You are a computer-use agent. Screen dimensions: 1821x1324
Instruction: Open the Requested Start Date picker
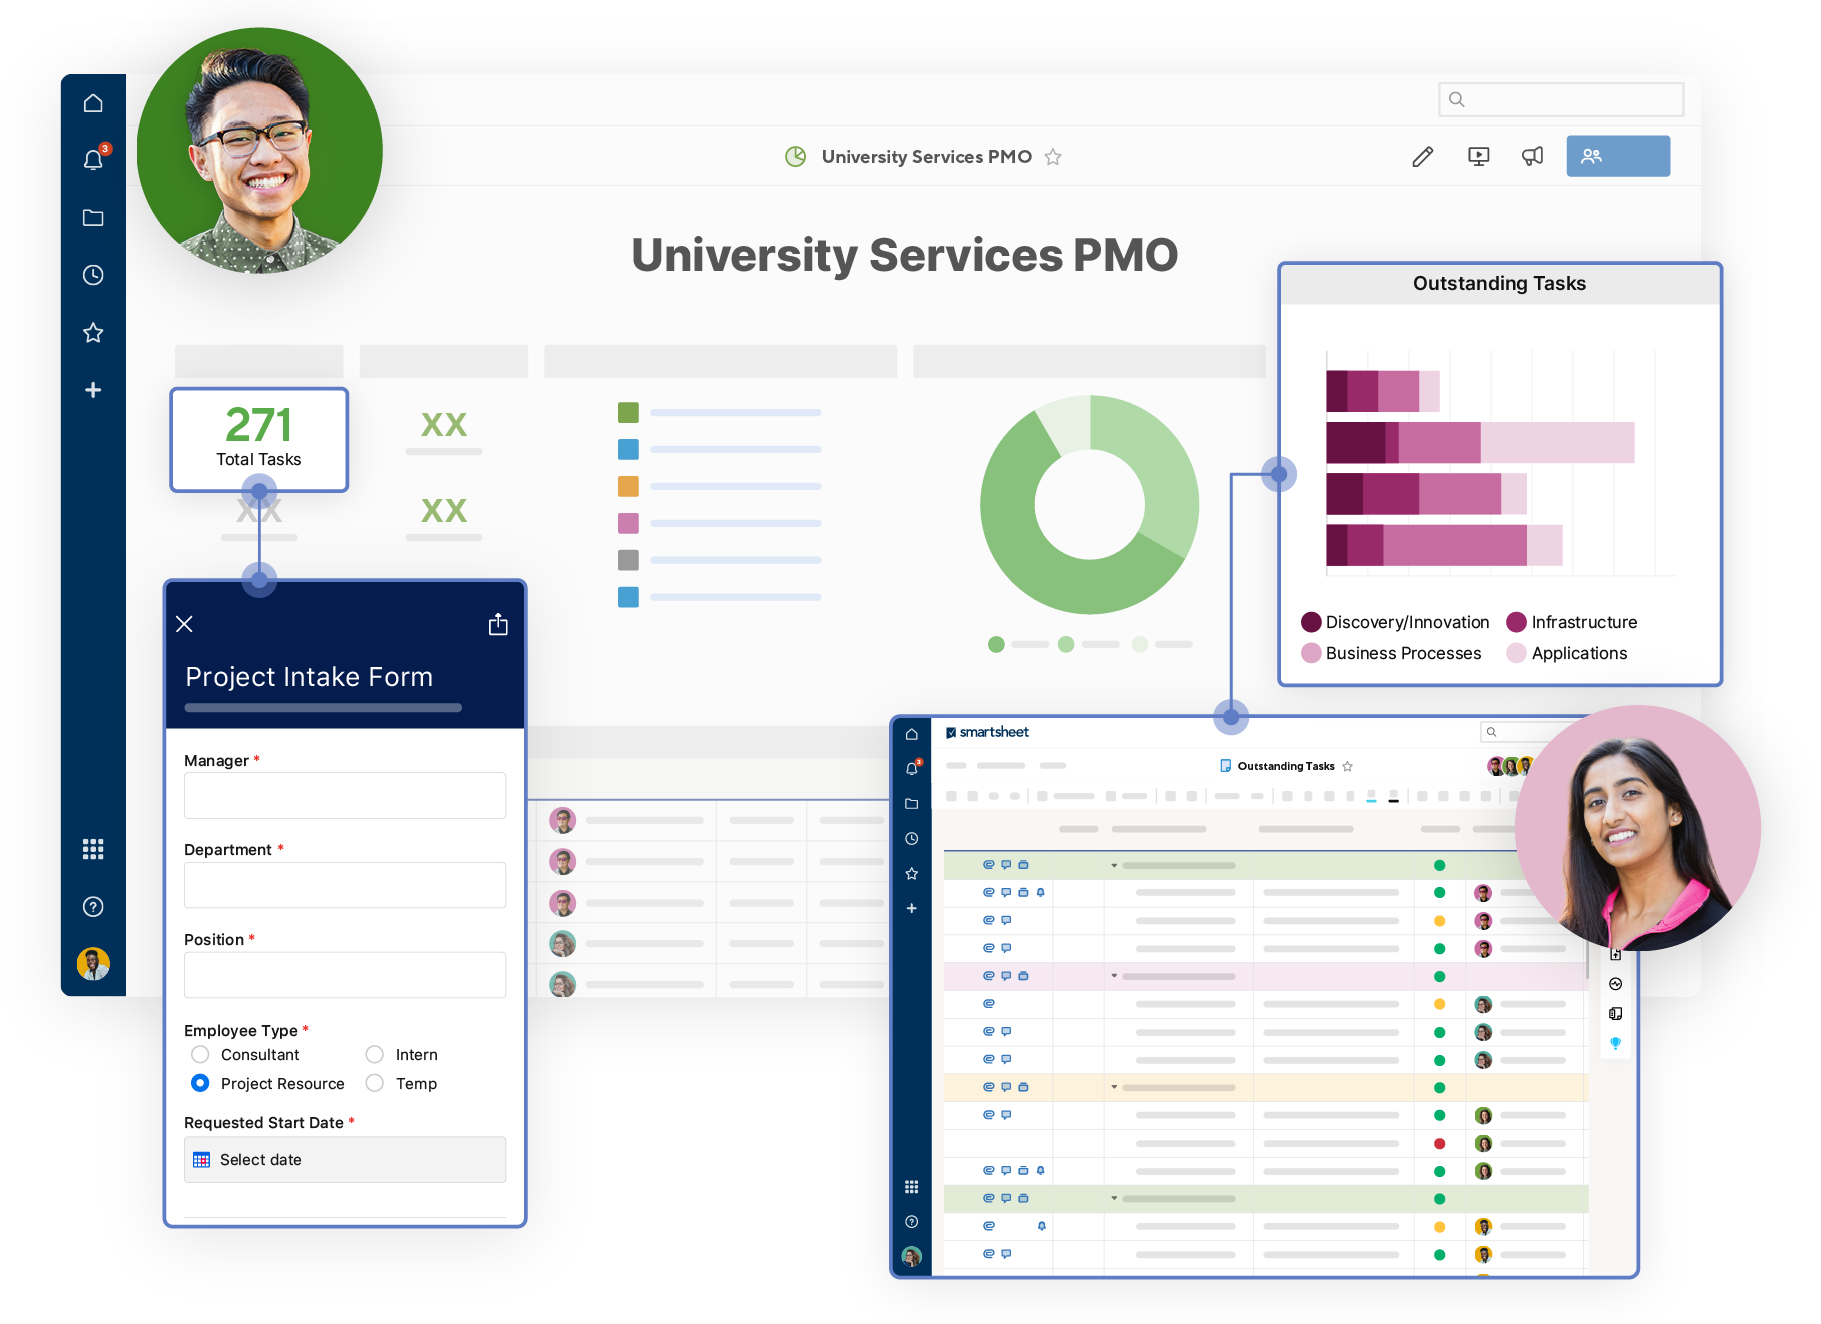point(344,1160)
